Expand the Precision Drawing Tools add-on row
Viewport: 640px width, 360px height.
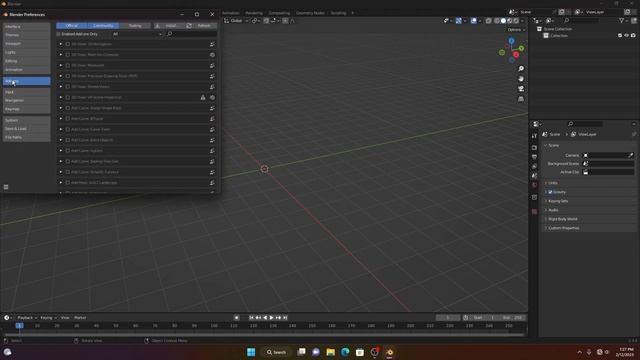61,76
